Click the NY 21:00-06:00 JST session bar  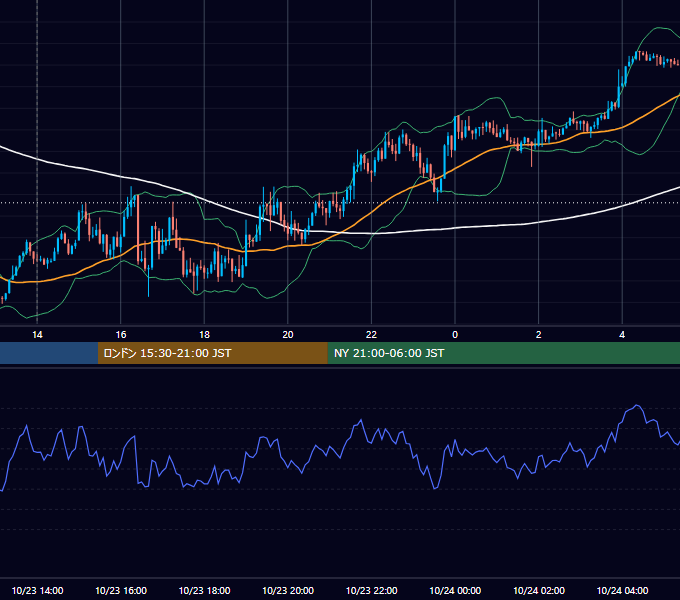pyautogui.click(x=503, y=353)
